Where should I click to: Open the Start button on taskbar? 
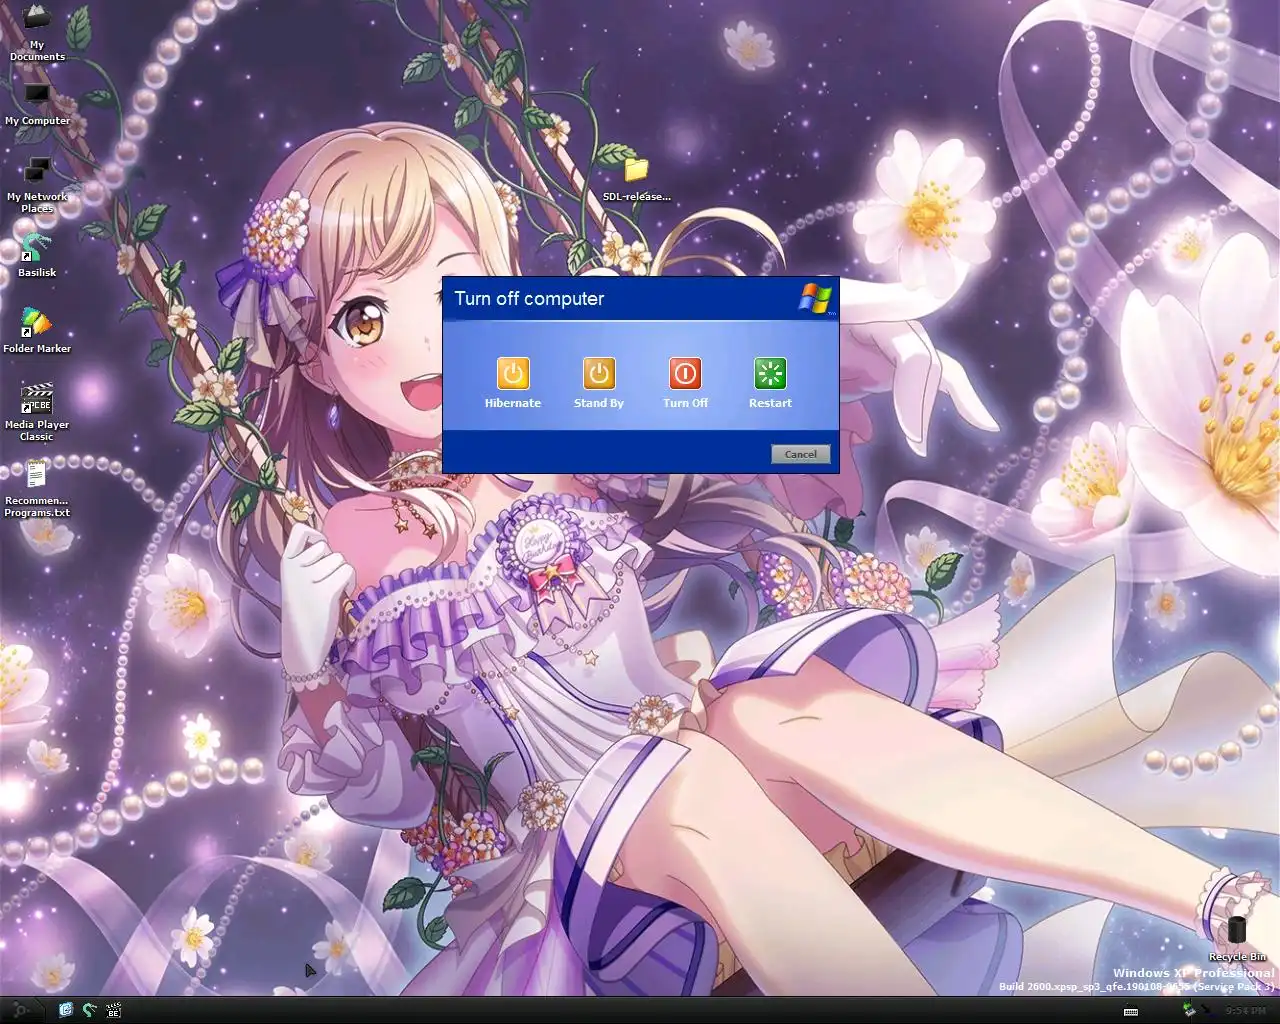20,1010
